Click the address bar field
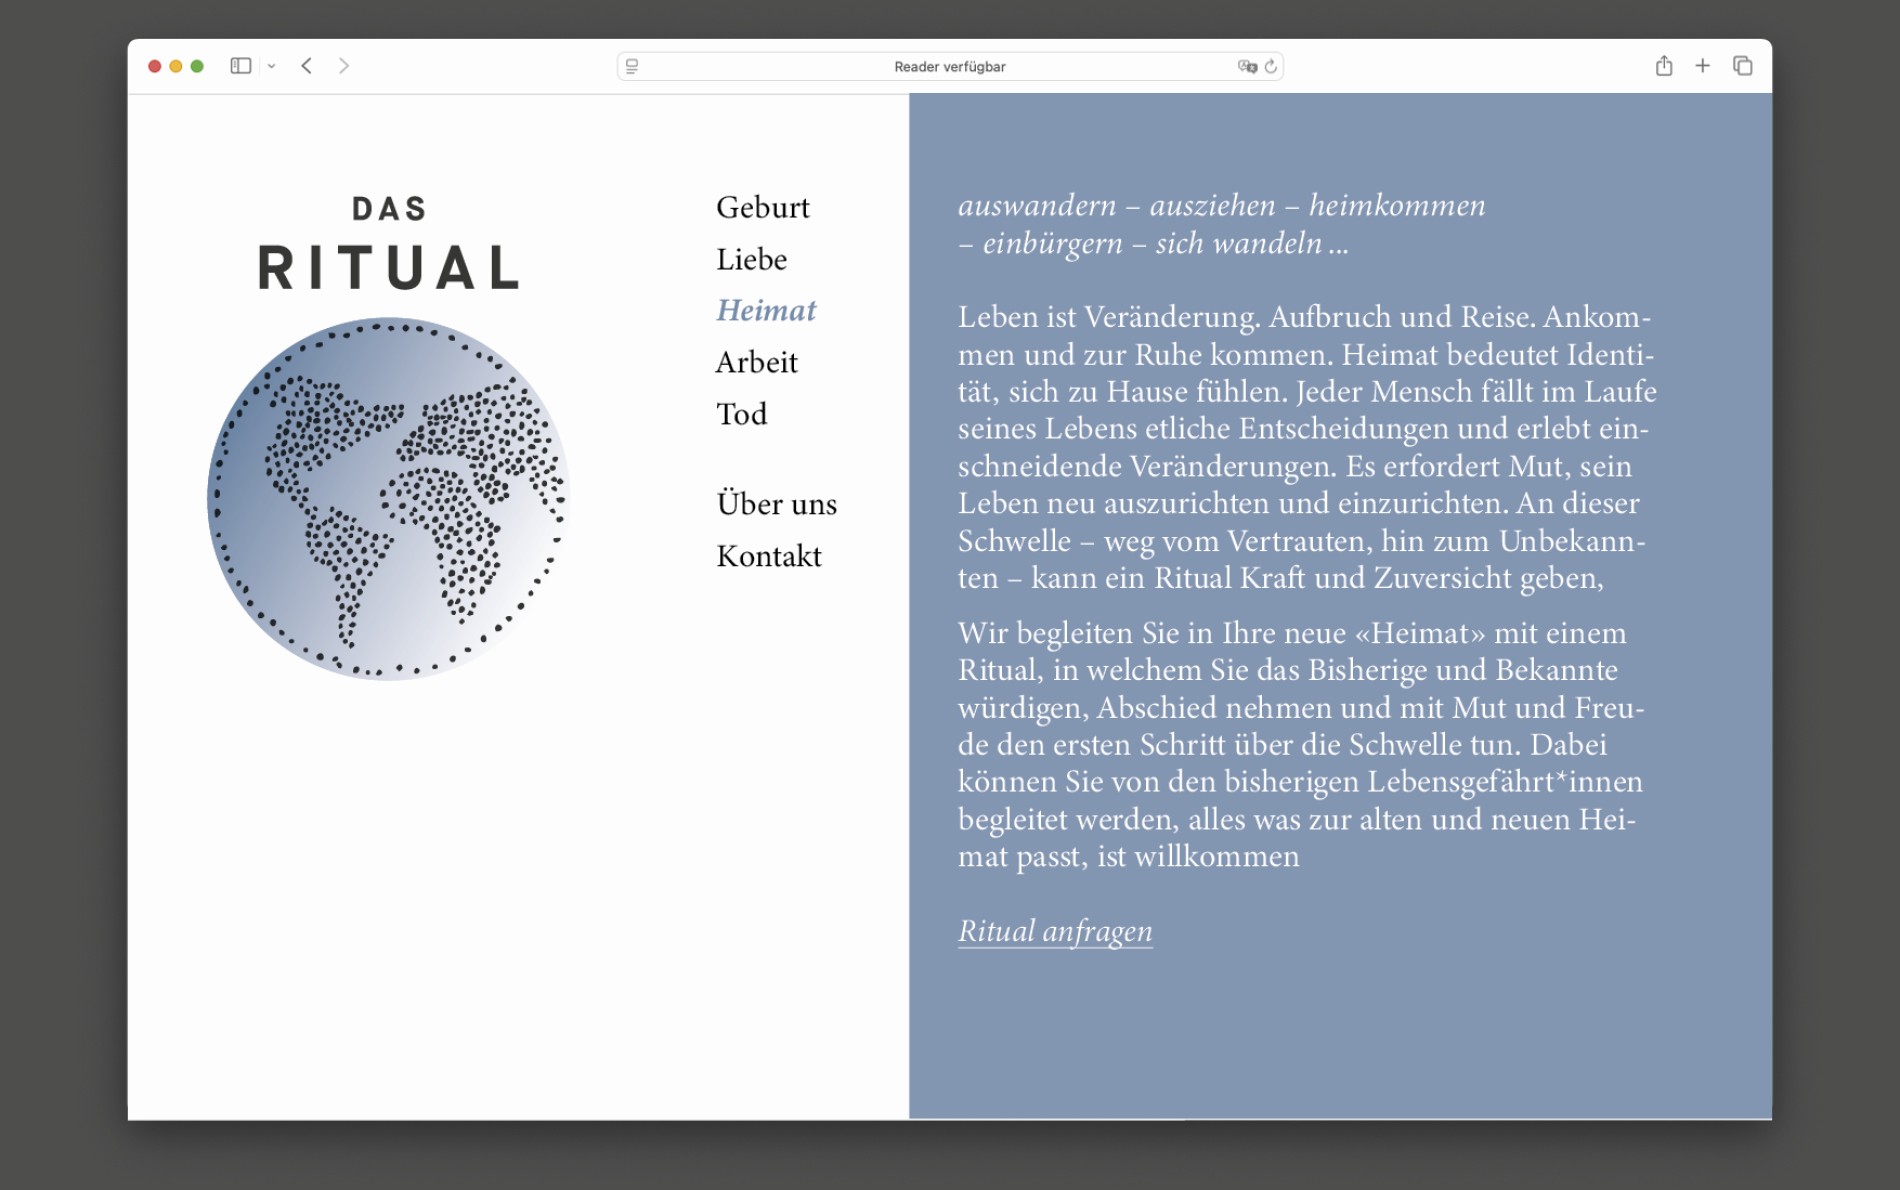 point(949,66)
